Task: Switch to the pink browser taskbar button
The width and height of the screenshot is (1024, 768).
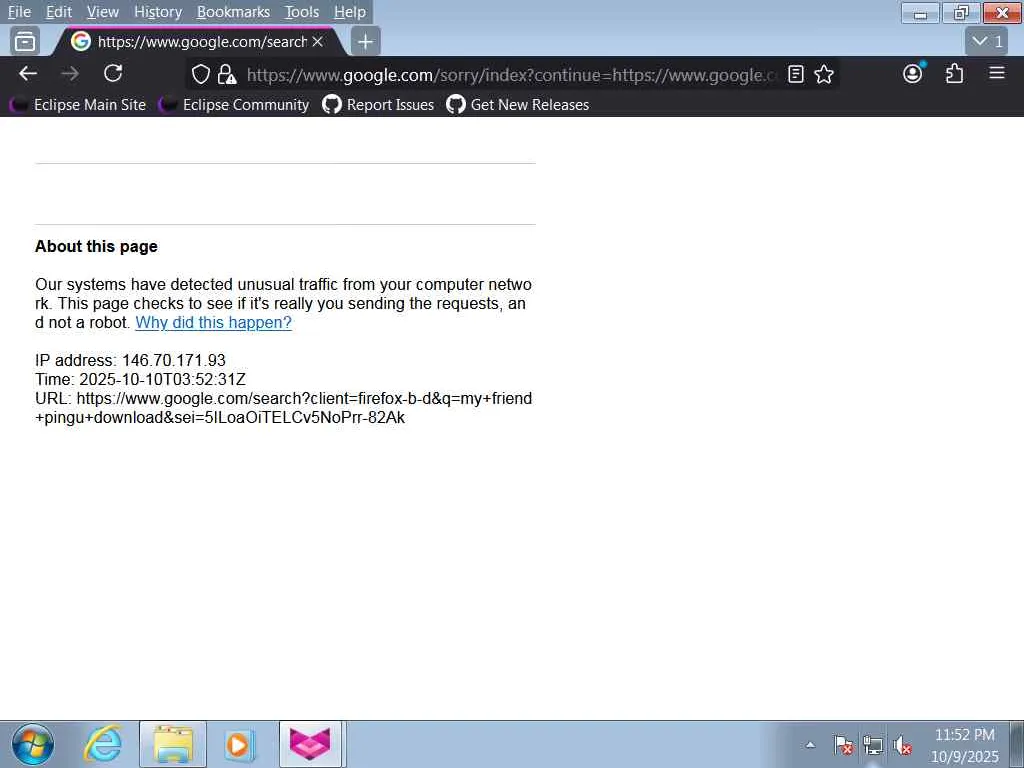Action: (312, 744)
